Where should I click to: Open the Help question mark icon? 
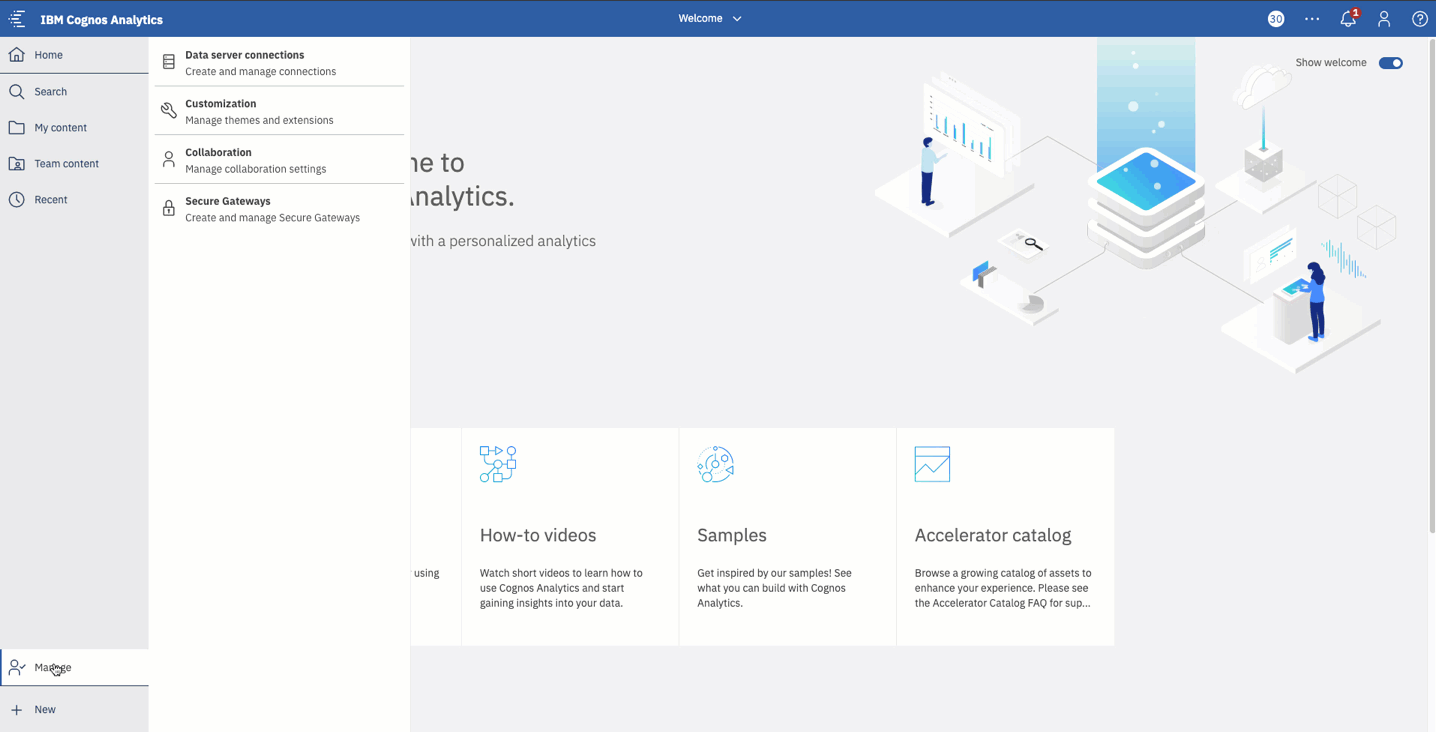pos(1420,19)
